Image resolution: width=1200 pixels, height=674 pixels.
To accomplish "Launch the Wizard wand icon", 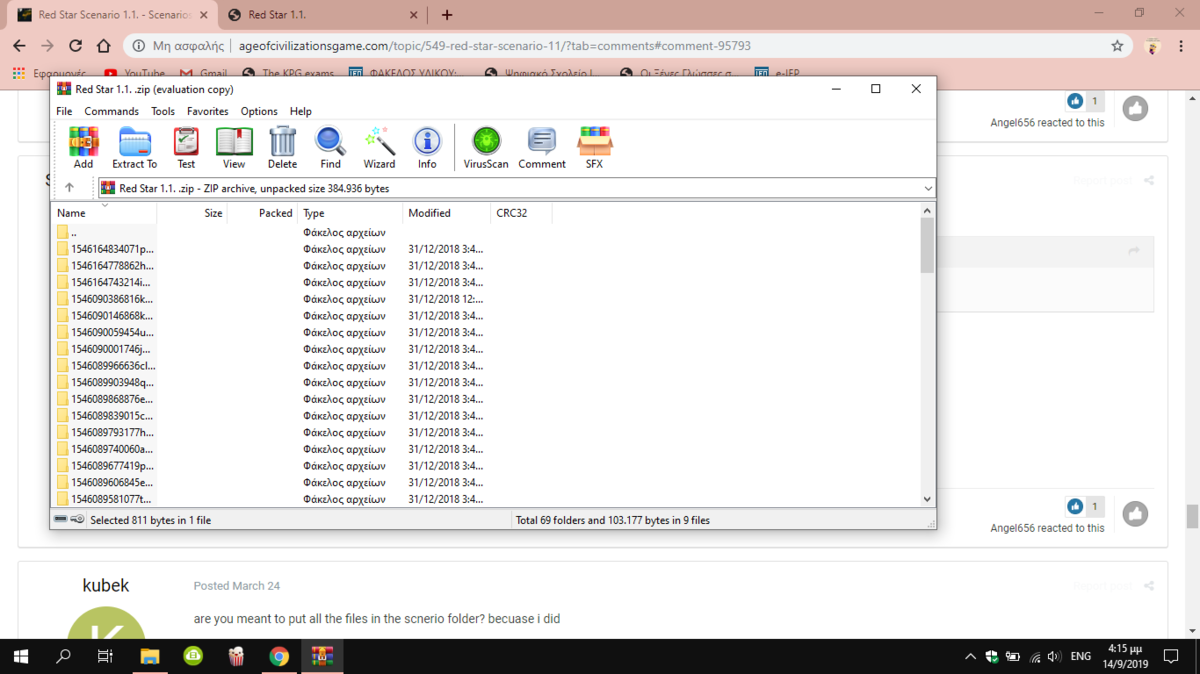I will [x=379, y=147].
